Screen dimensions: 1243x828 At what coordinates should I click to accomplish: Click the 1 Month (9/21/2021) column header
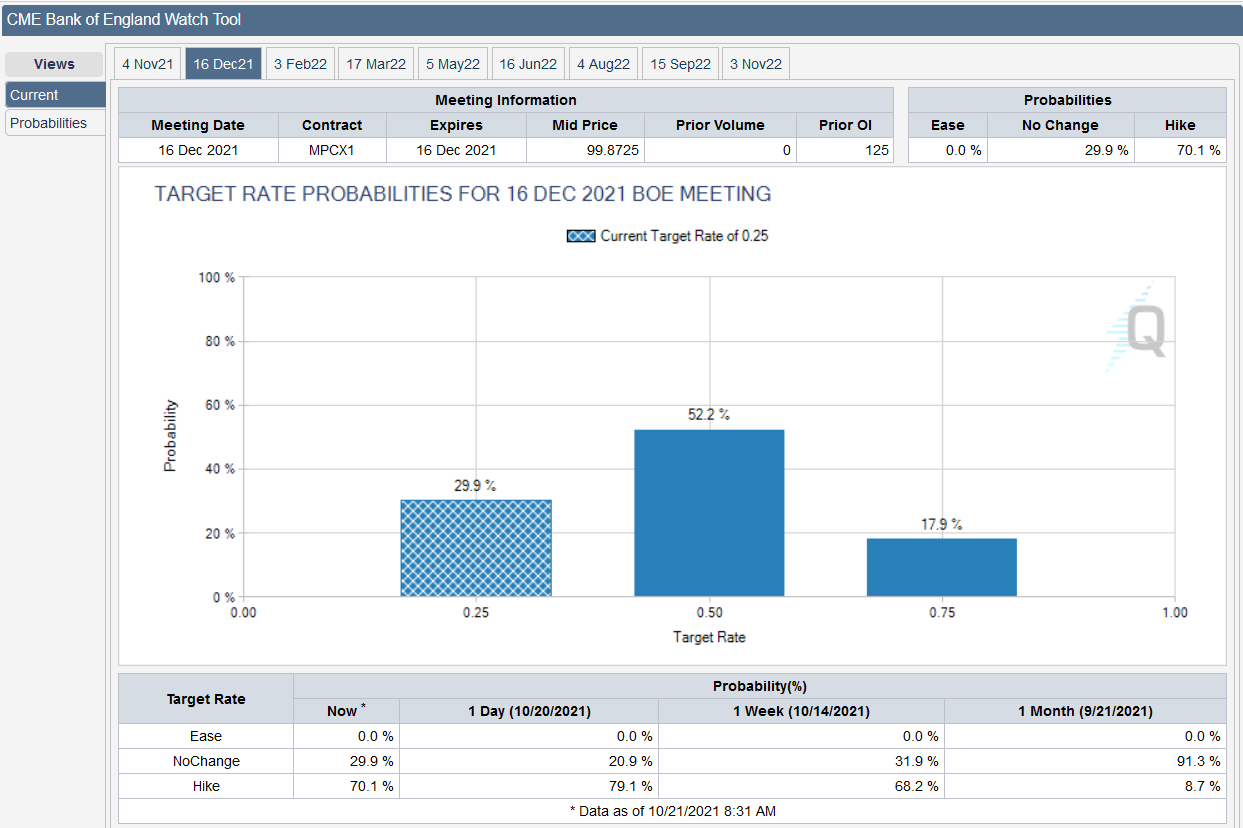tap(1085, 711)
